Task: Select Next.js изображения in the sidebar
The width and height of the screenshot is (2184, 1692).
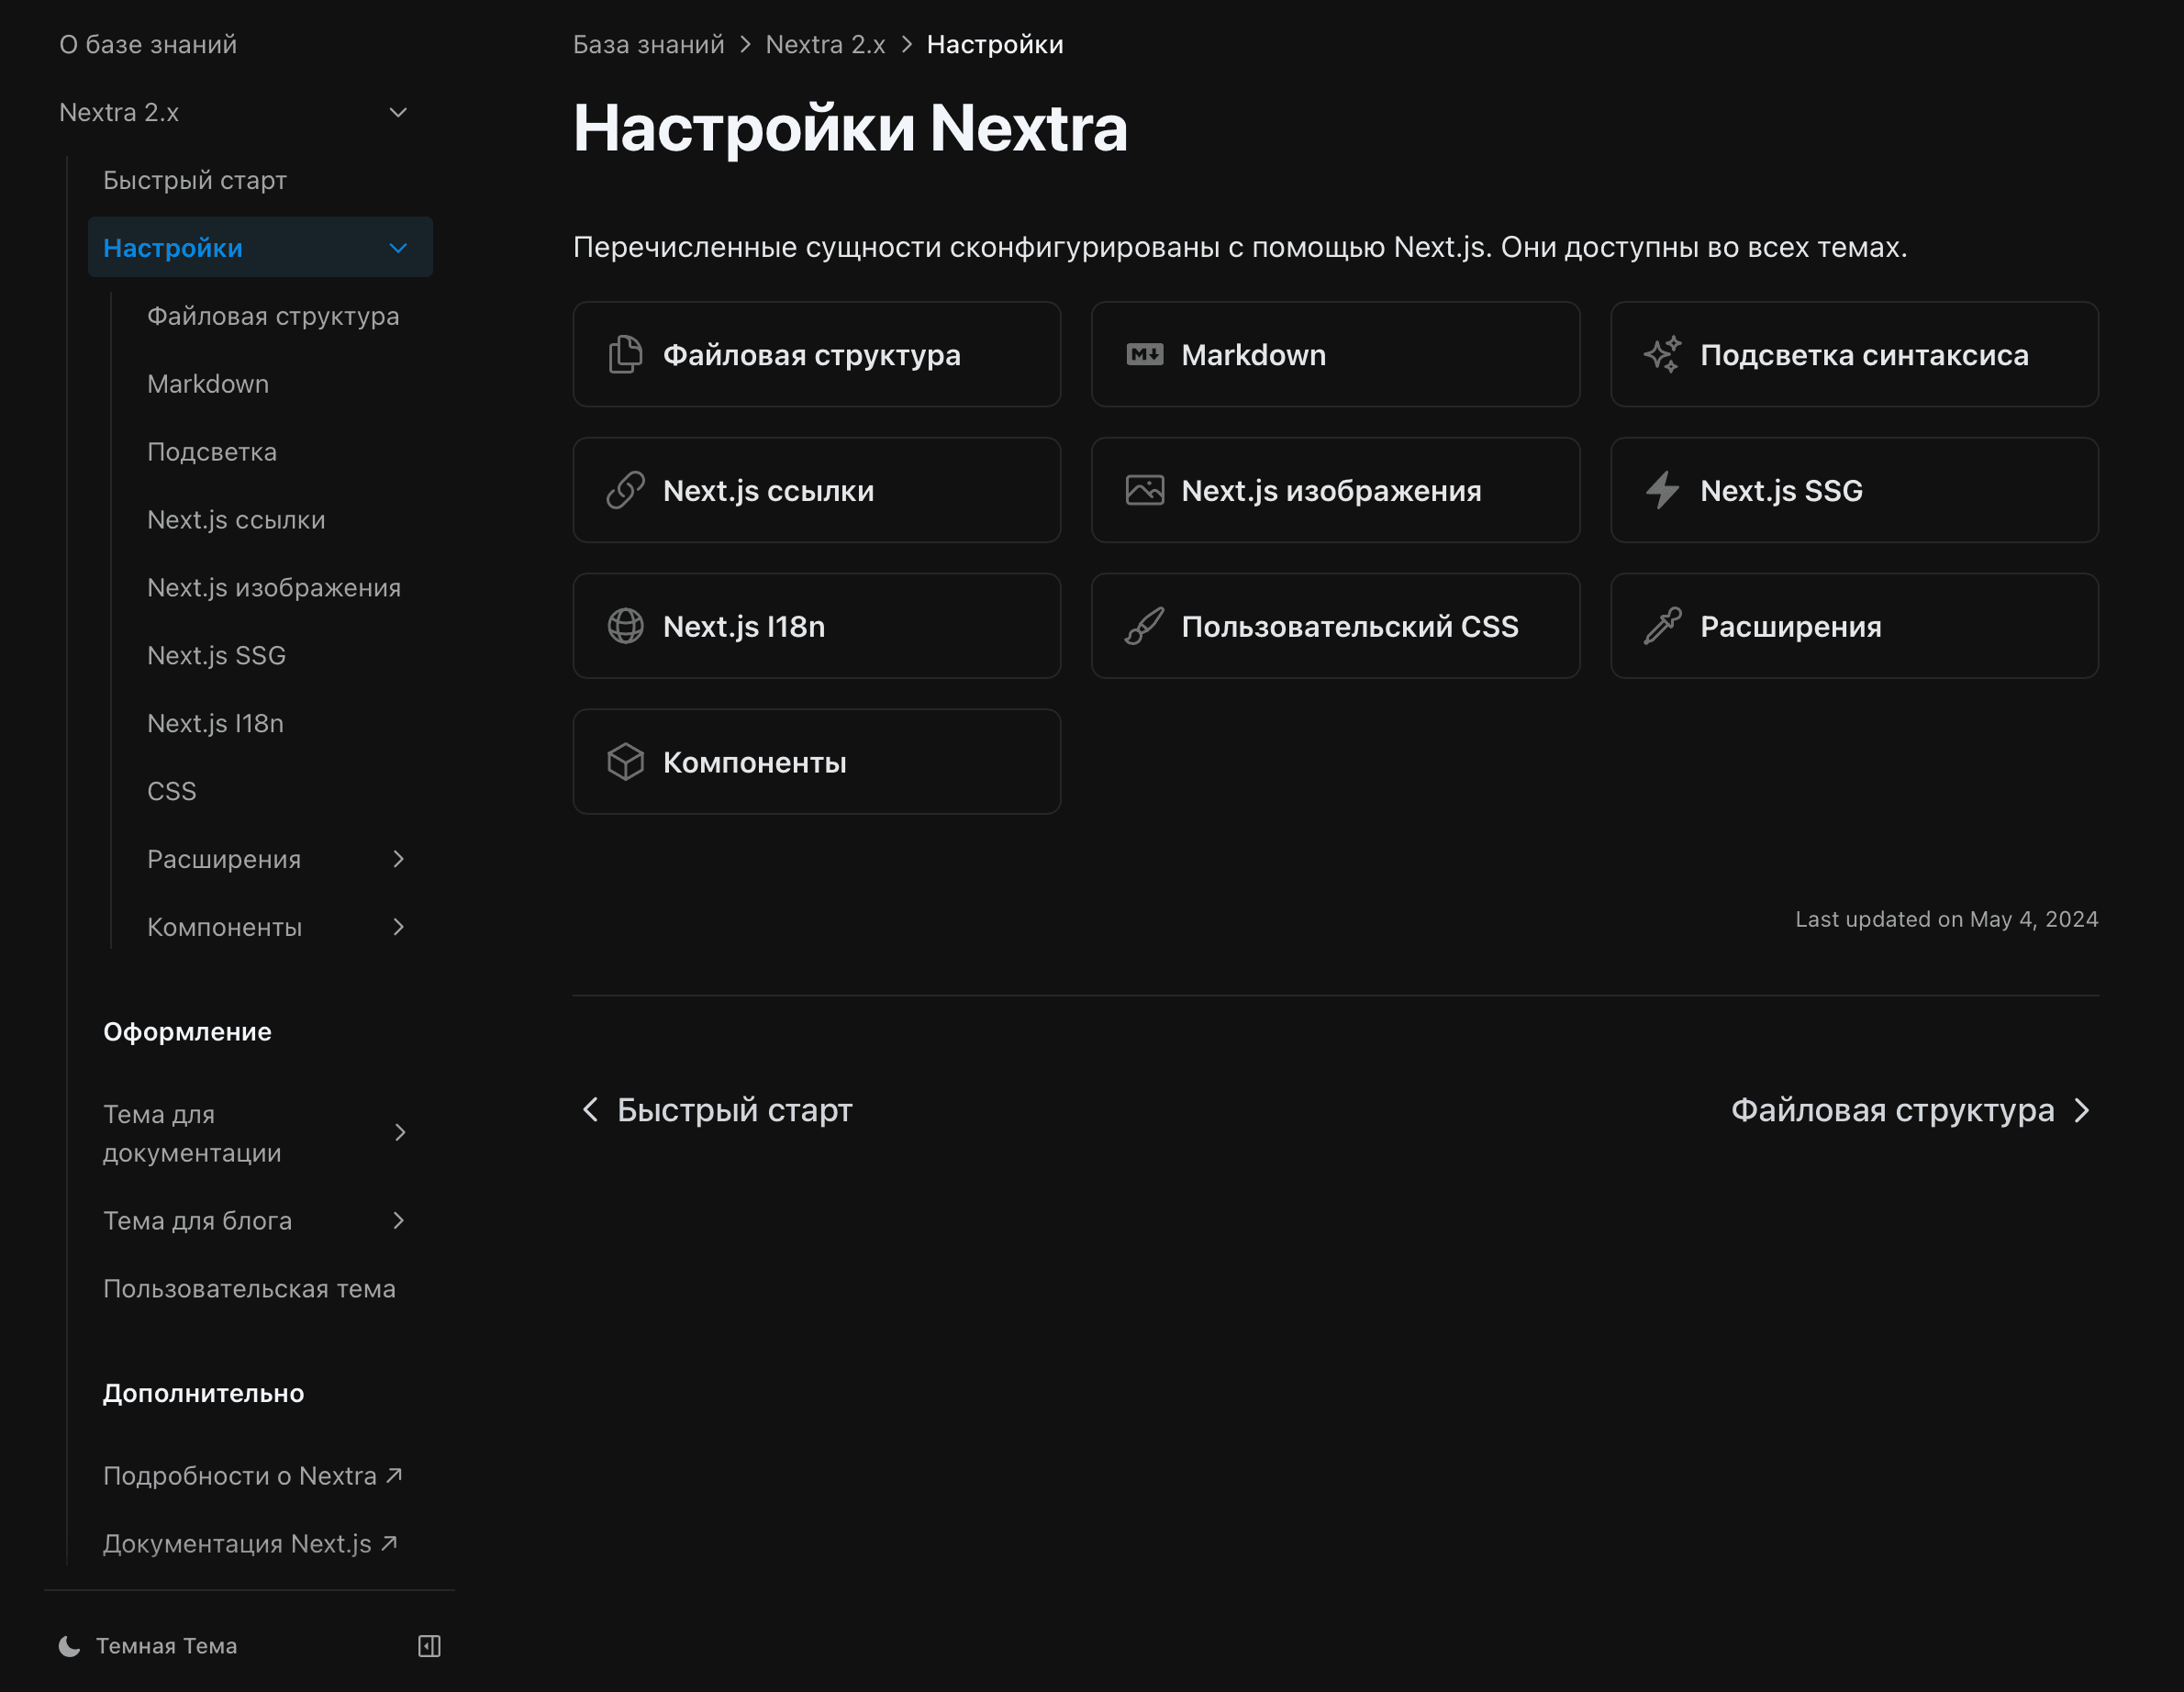Action: pos(274,588)
